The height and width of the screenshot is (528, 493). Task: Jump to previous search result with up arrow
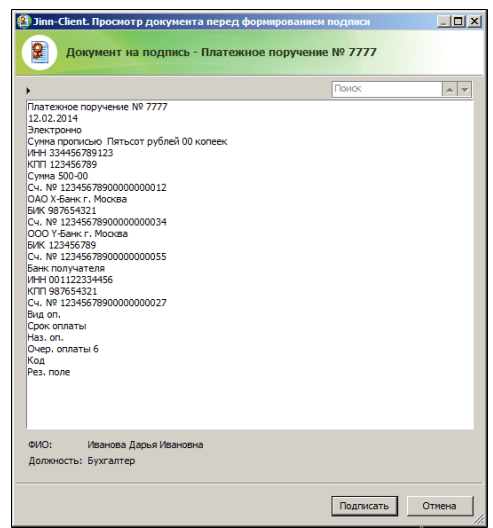click(x=449, y=90)
